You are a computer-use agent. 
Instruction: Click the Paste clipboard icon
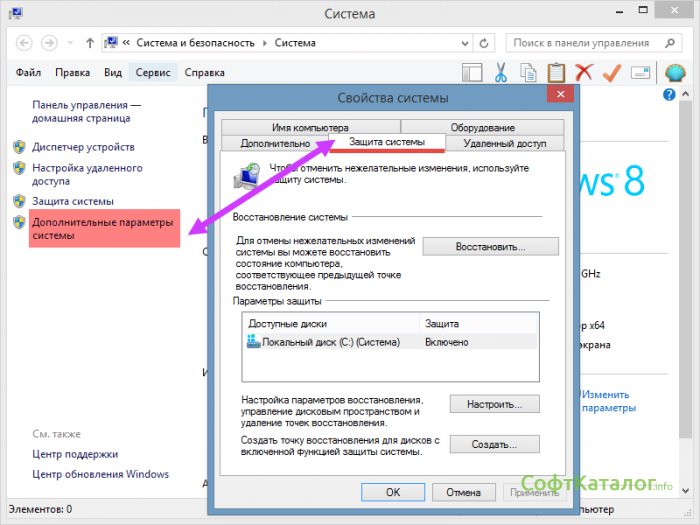[556, 73]
